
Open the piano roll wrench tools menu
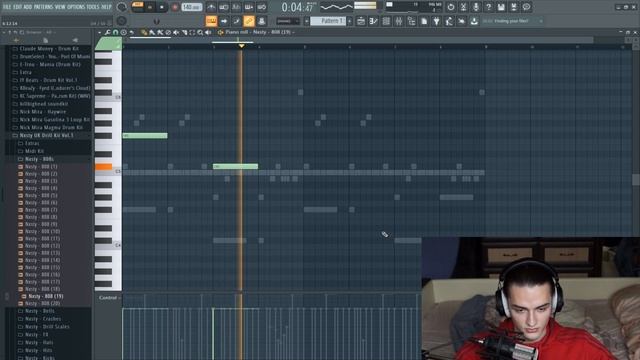(x=107, y=32)
